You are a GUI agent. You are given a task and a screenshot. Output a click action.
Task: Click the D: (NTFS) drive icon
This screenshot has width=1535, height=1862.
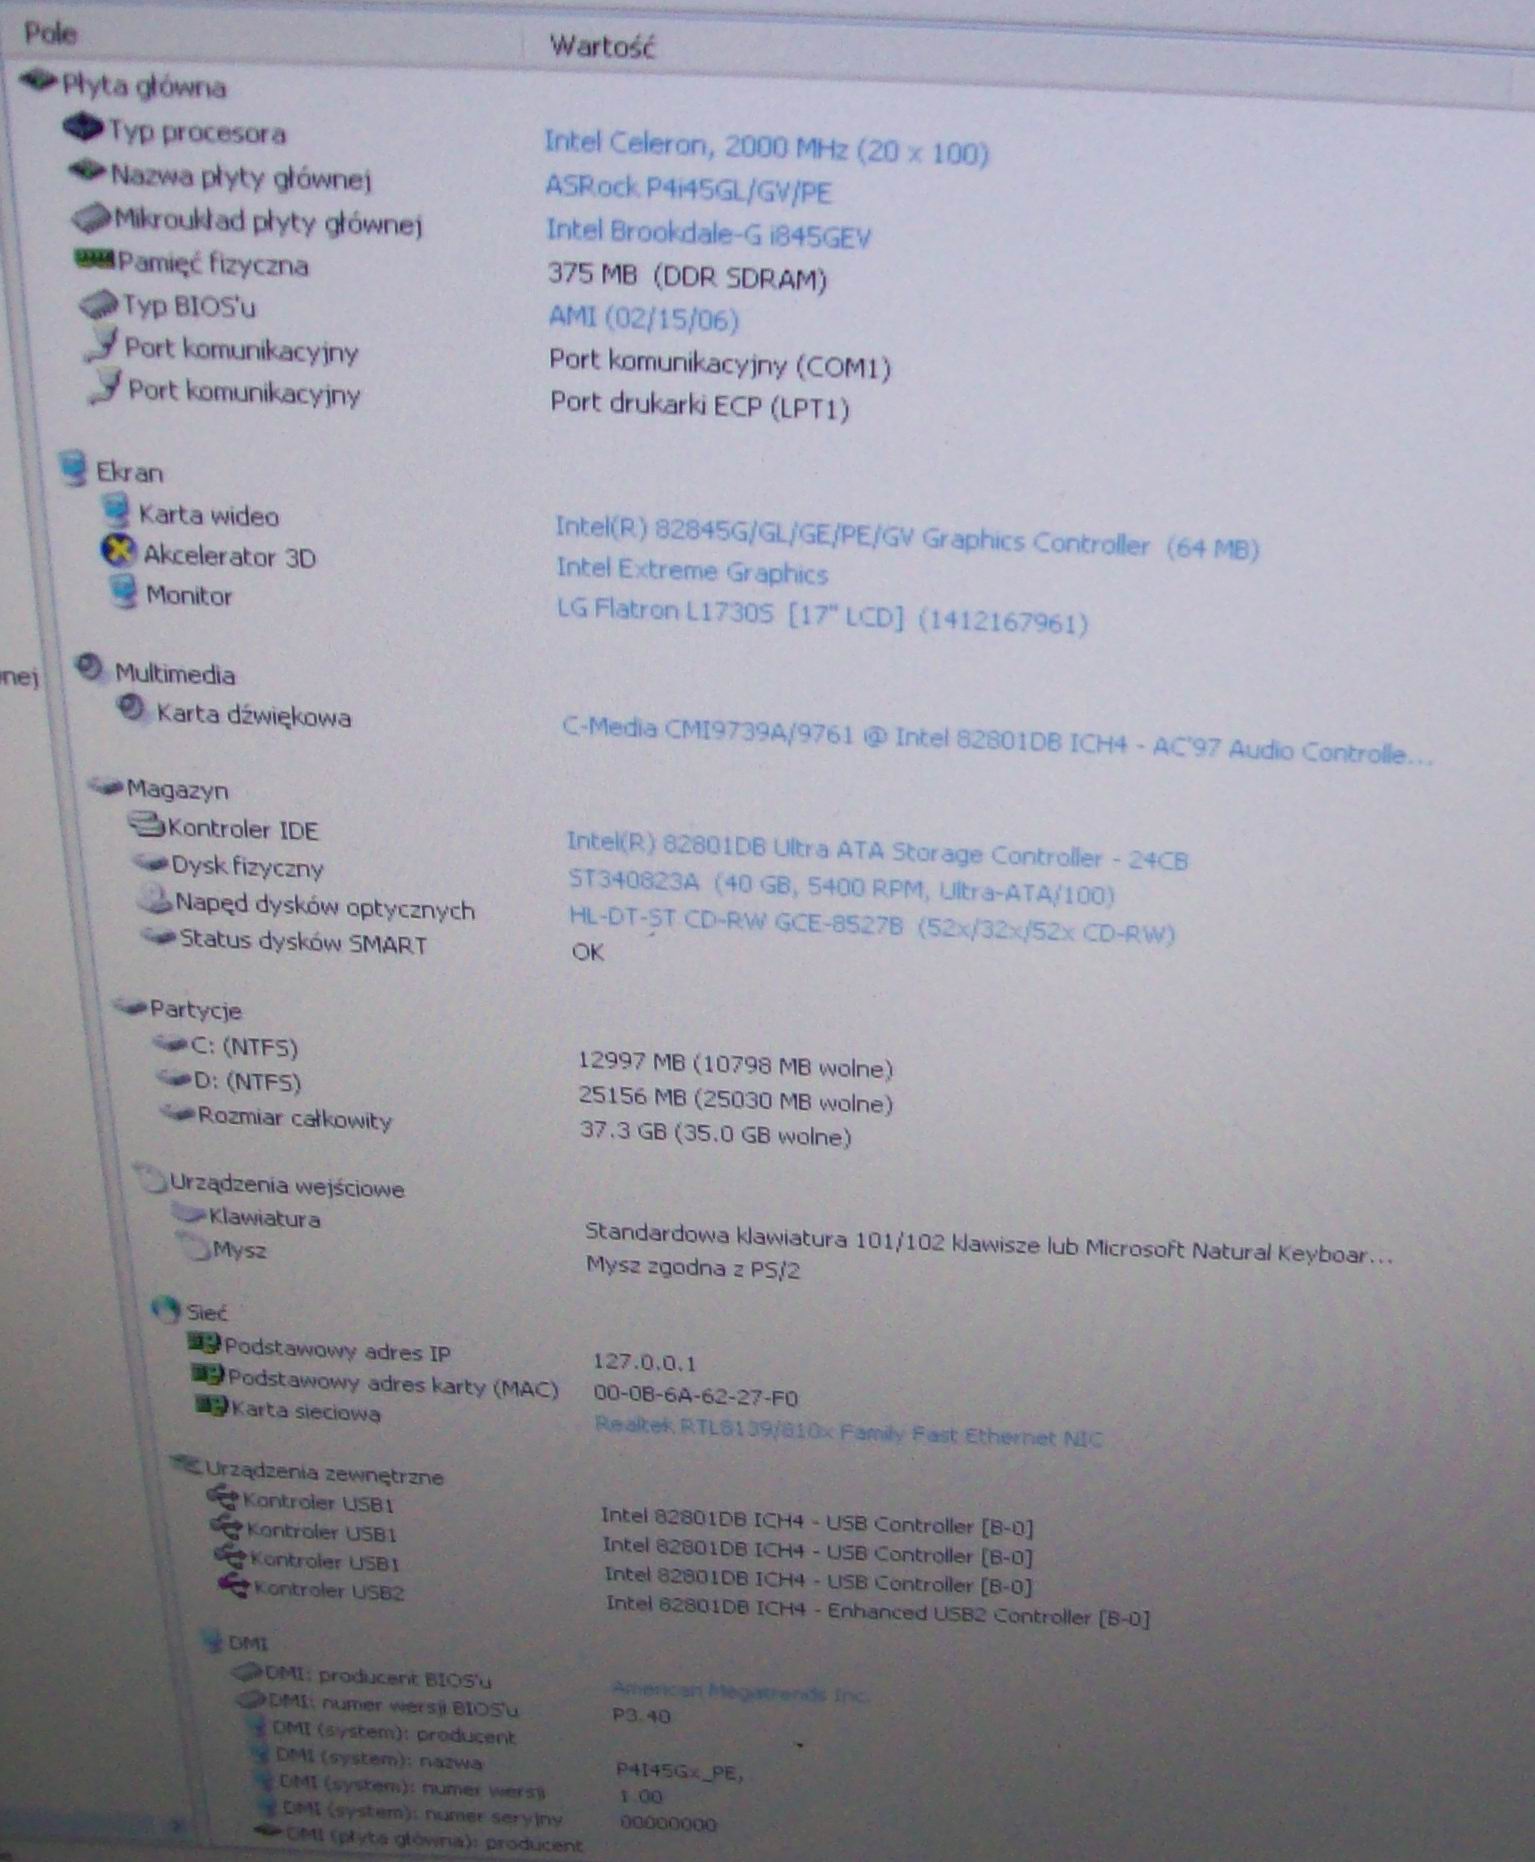point(174,1078)
